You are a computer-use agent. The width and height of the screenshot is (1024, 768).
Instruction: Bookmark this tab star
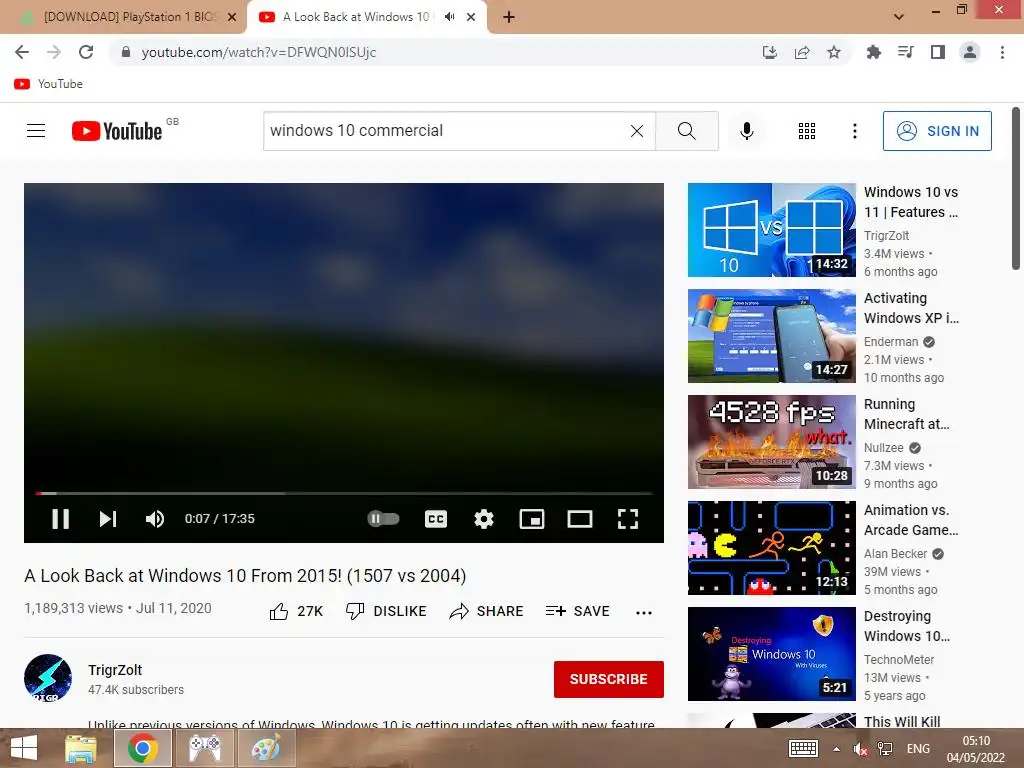(834, 52)
